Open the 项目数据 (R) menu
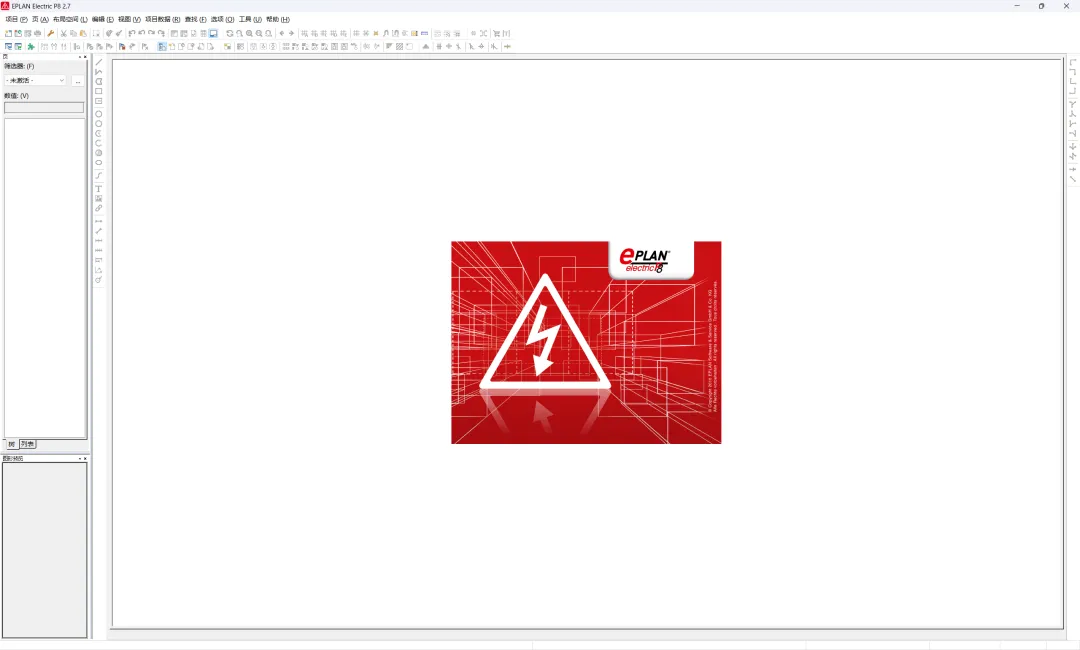The image size is (1080, 650). (163, 19)
